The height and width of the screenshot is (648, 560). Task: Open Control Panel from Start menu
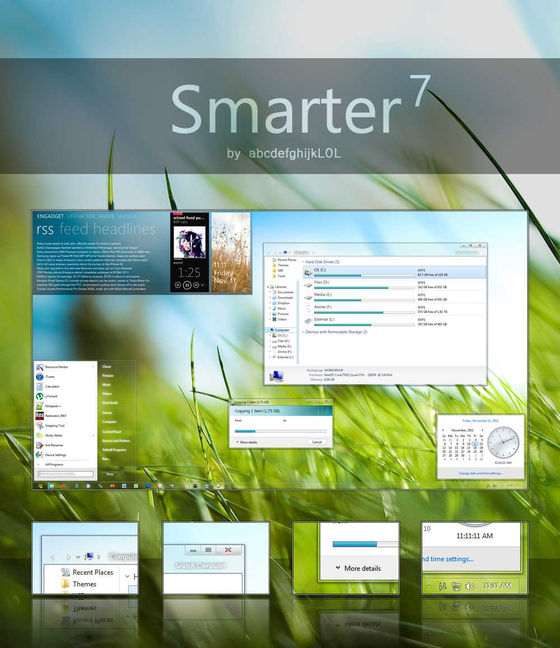pos(112,431)
